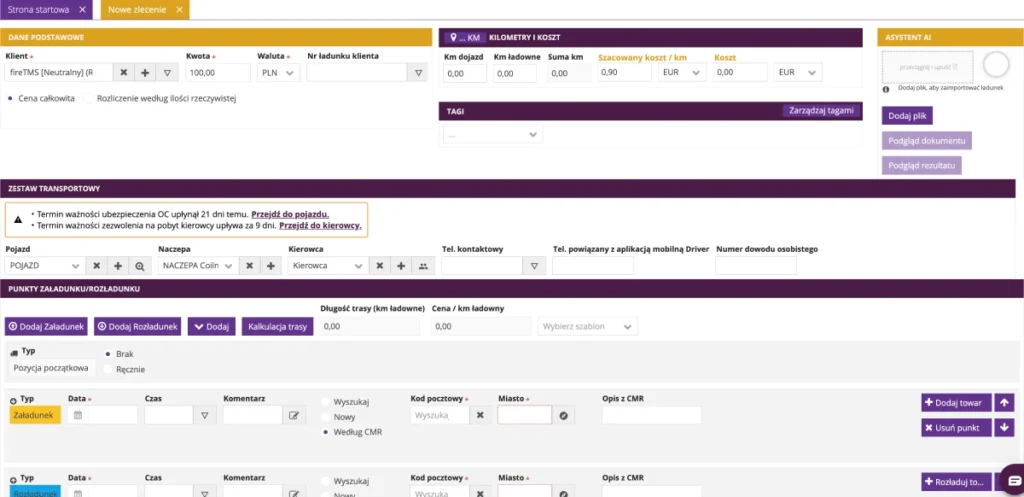Add new trailer with plus icon

pyautogui.click(x=270, y=266)
